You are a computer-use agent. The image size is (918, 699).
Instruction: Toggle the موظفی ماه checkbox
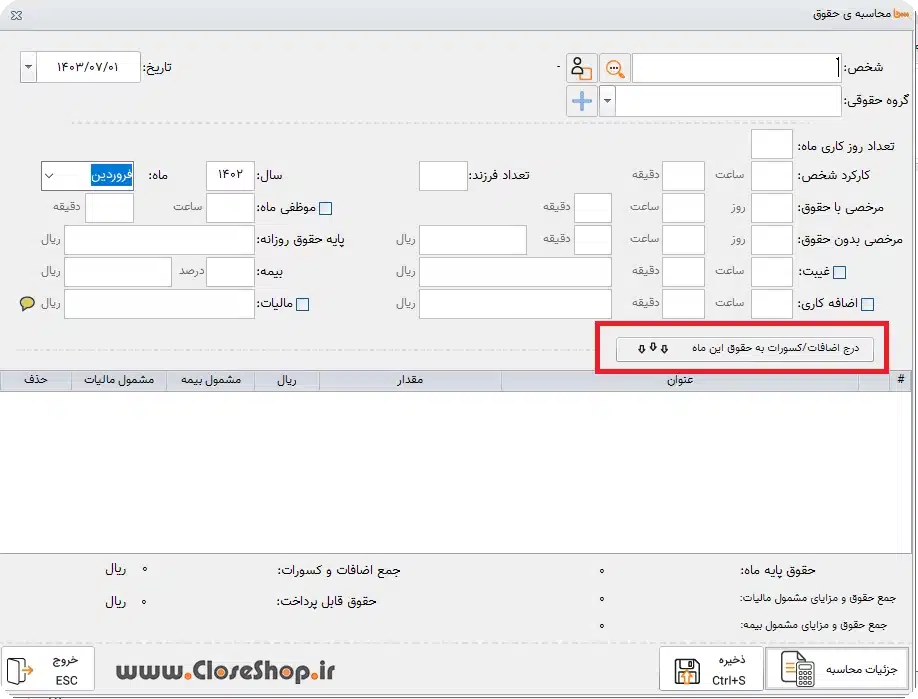(326, 208)
